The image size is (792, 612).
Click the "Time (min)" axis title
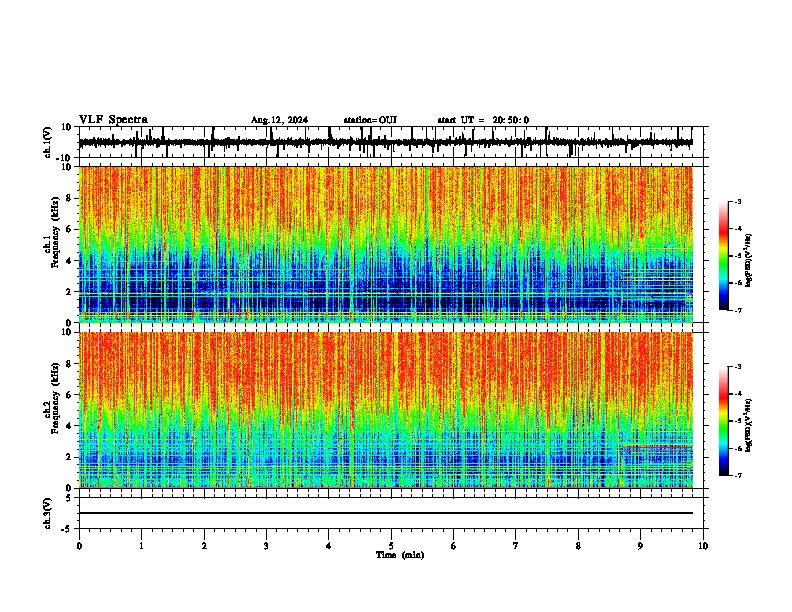pyautogui.click(x=400, y=555)
